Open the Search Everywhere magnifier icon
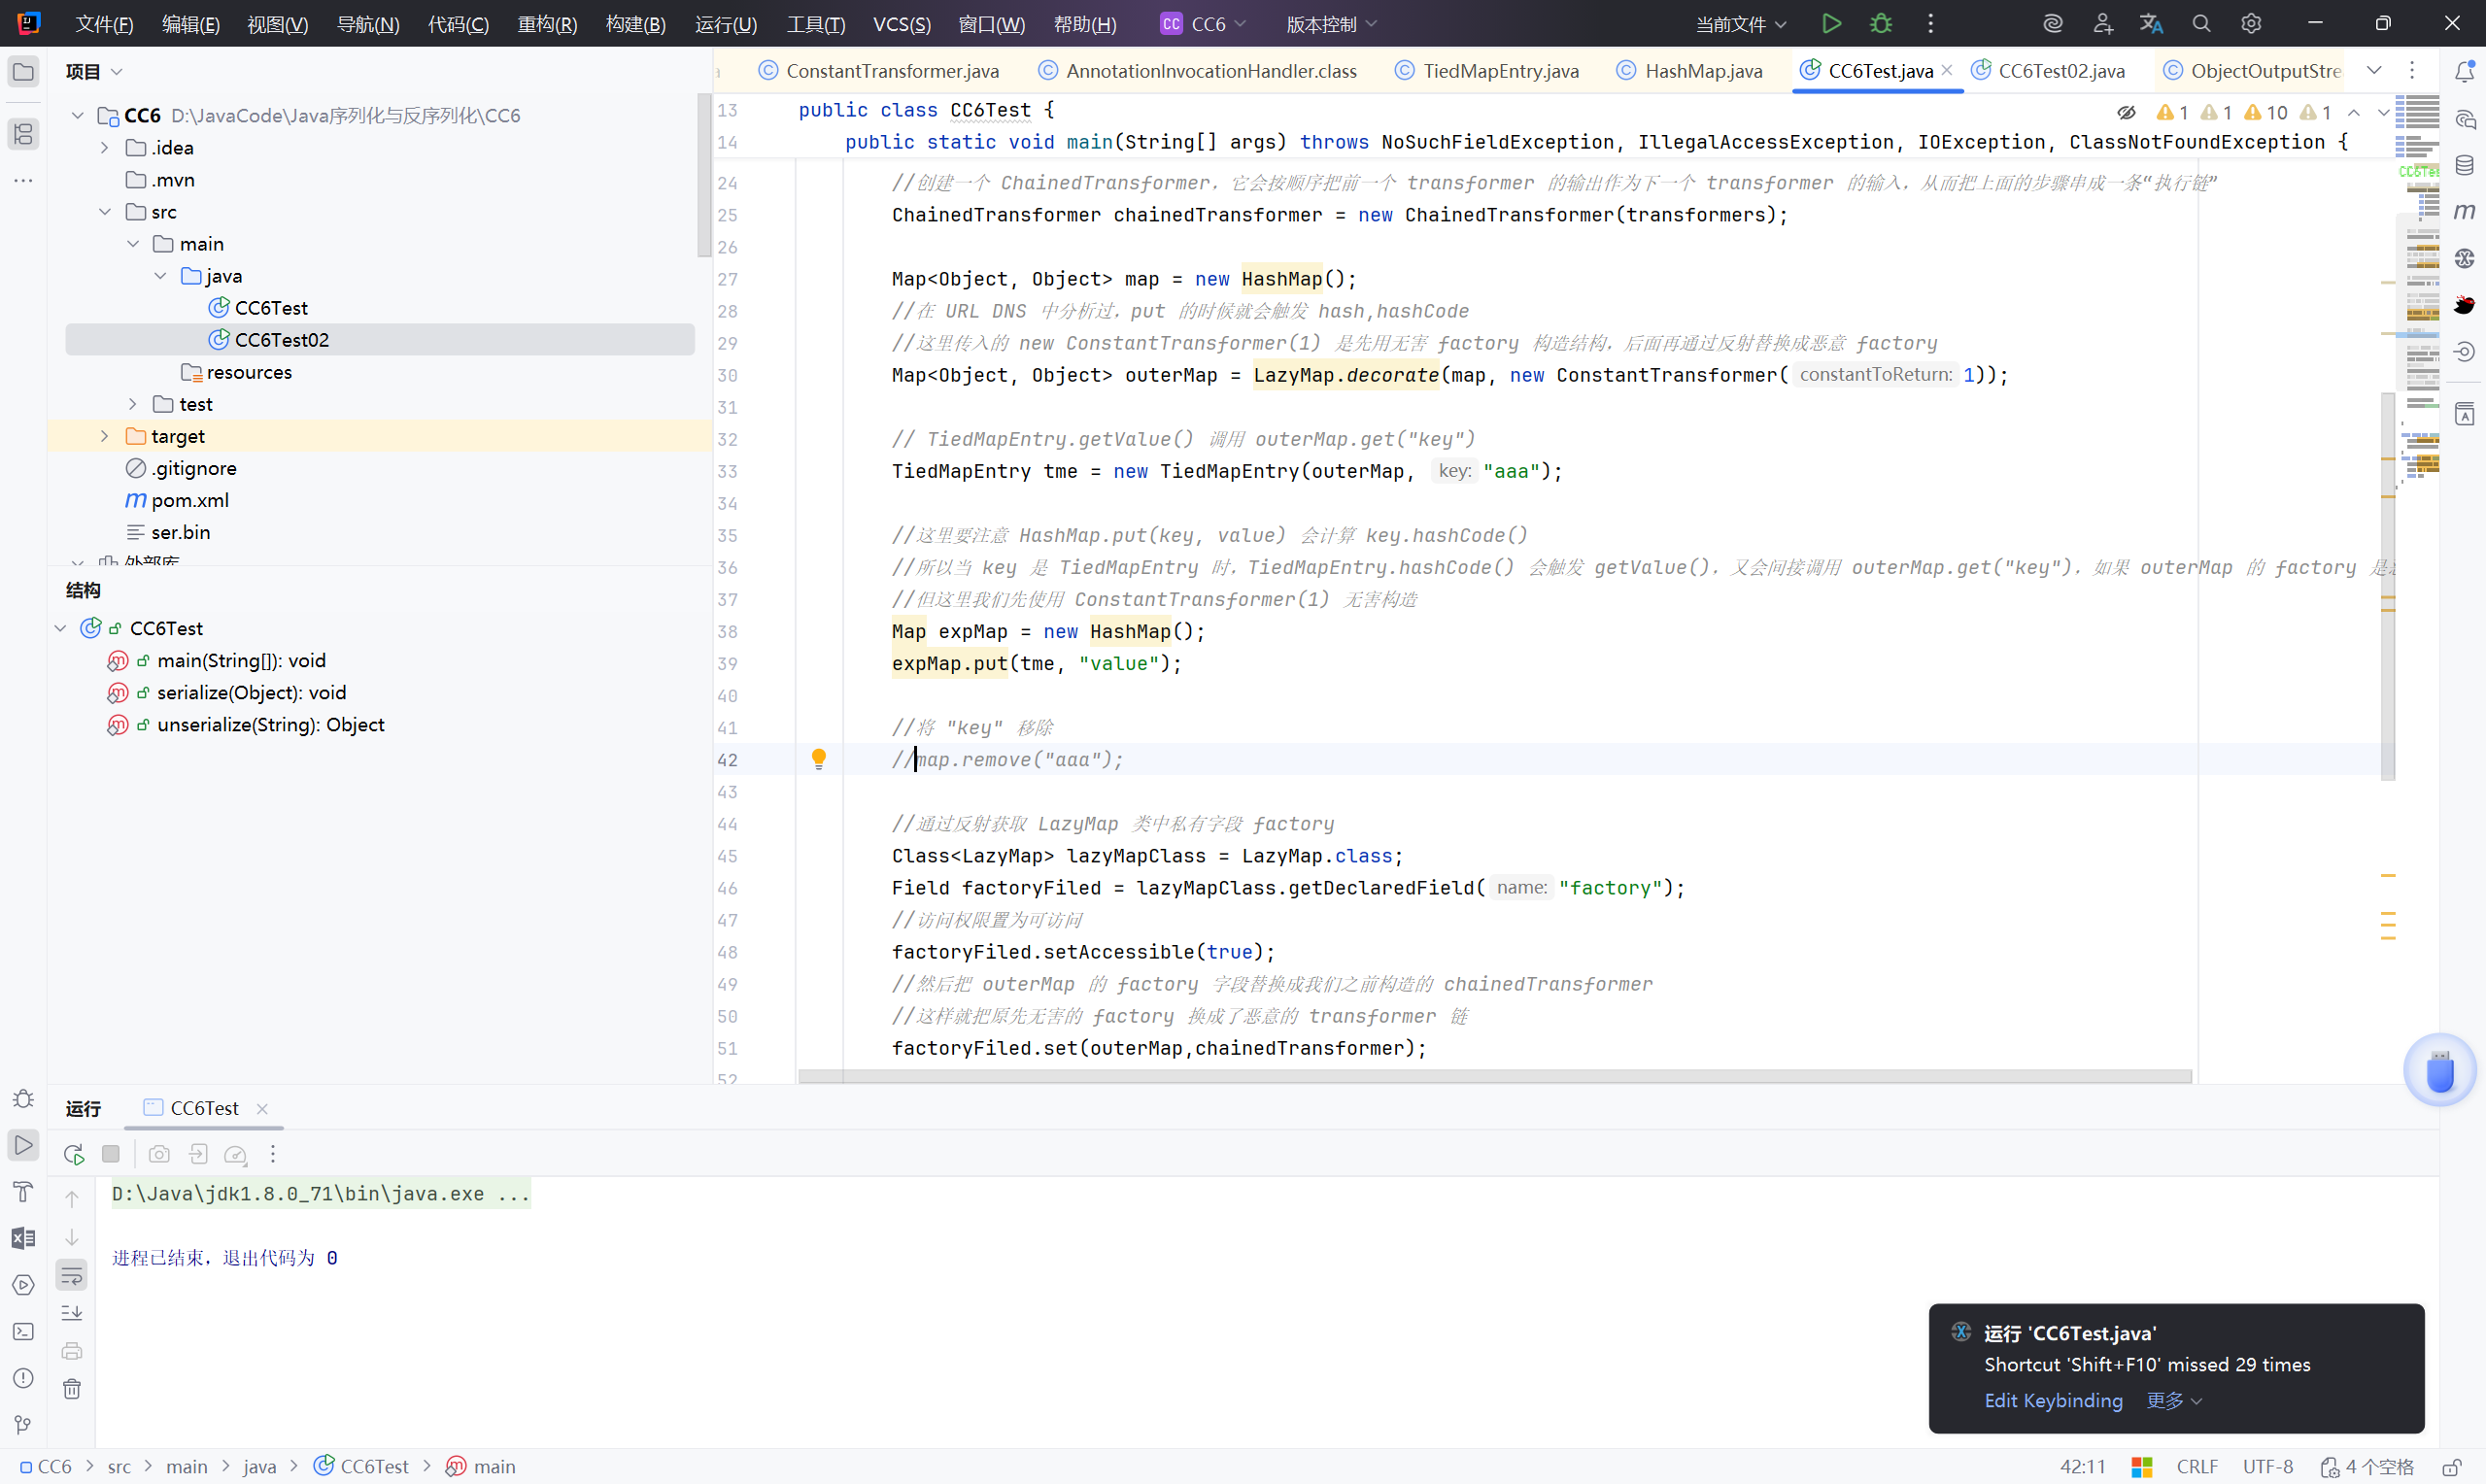The image size is (2486, 1484). [2201, 24]
